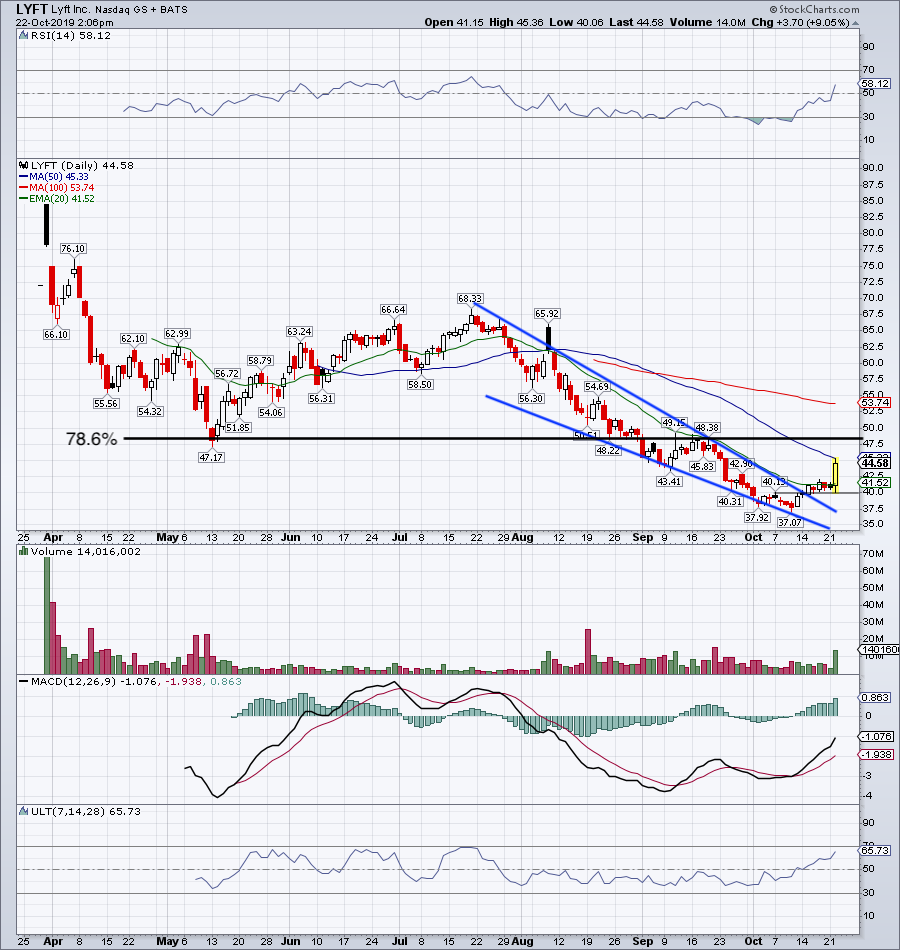Click the 62.99 price annotation

[x=177, y=333]
